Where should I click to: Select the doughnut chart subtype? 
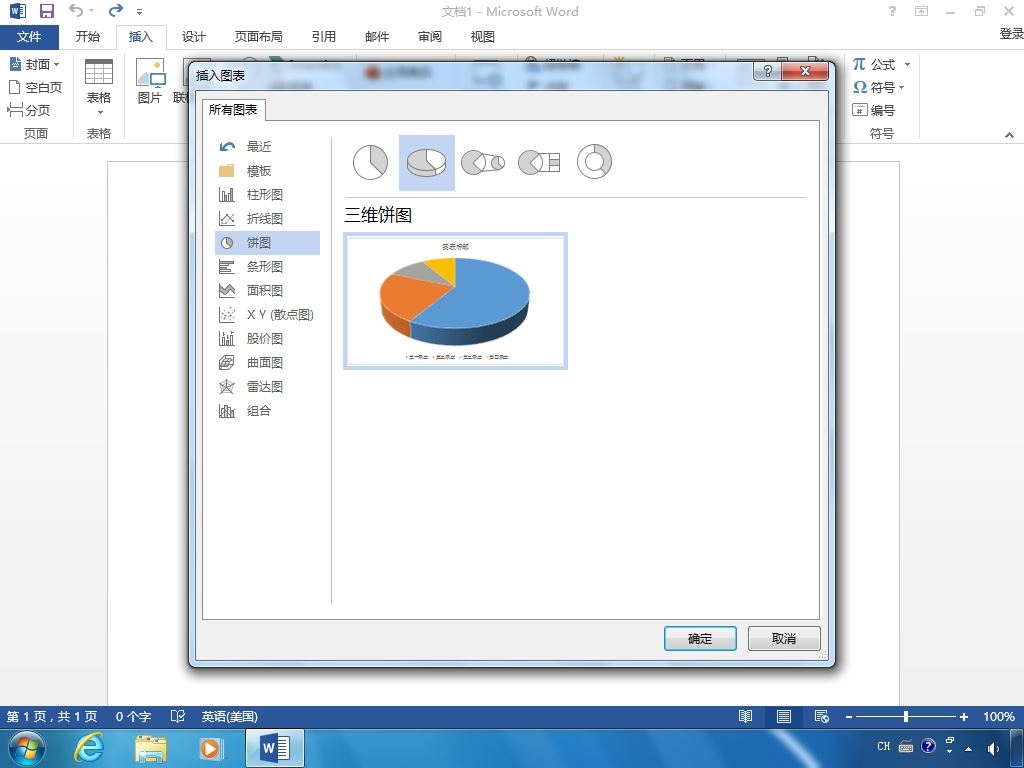(594, 162)
